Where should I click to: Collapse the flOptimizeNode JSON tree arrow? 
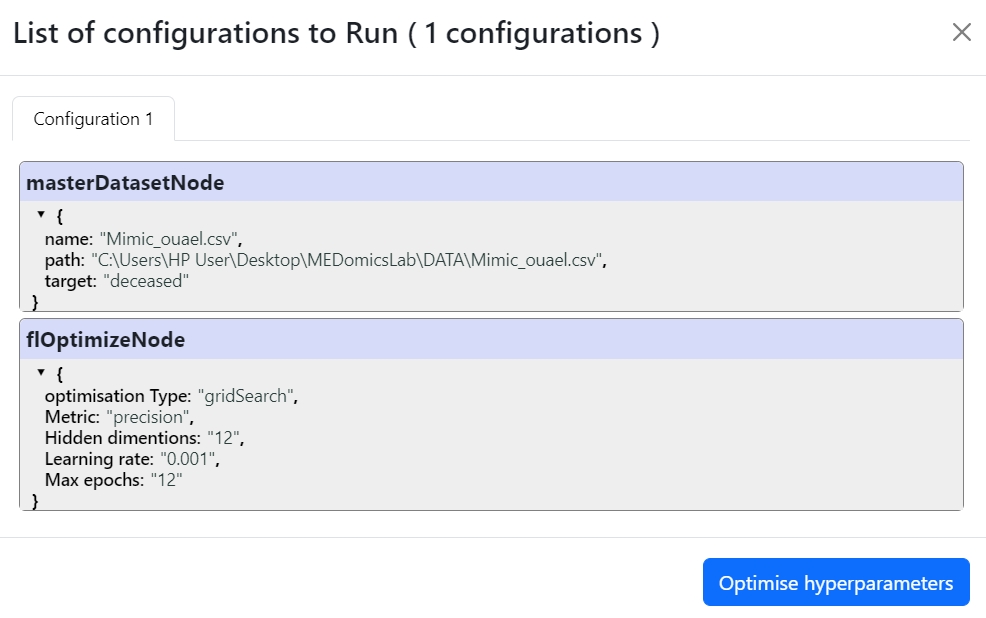click(41, 373)
